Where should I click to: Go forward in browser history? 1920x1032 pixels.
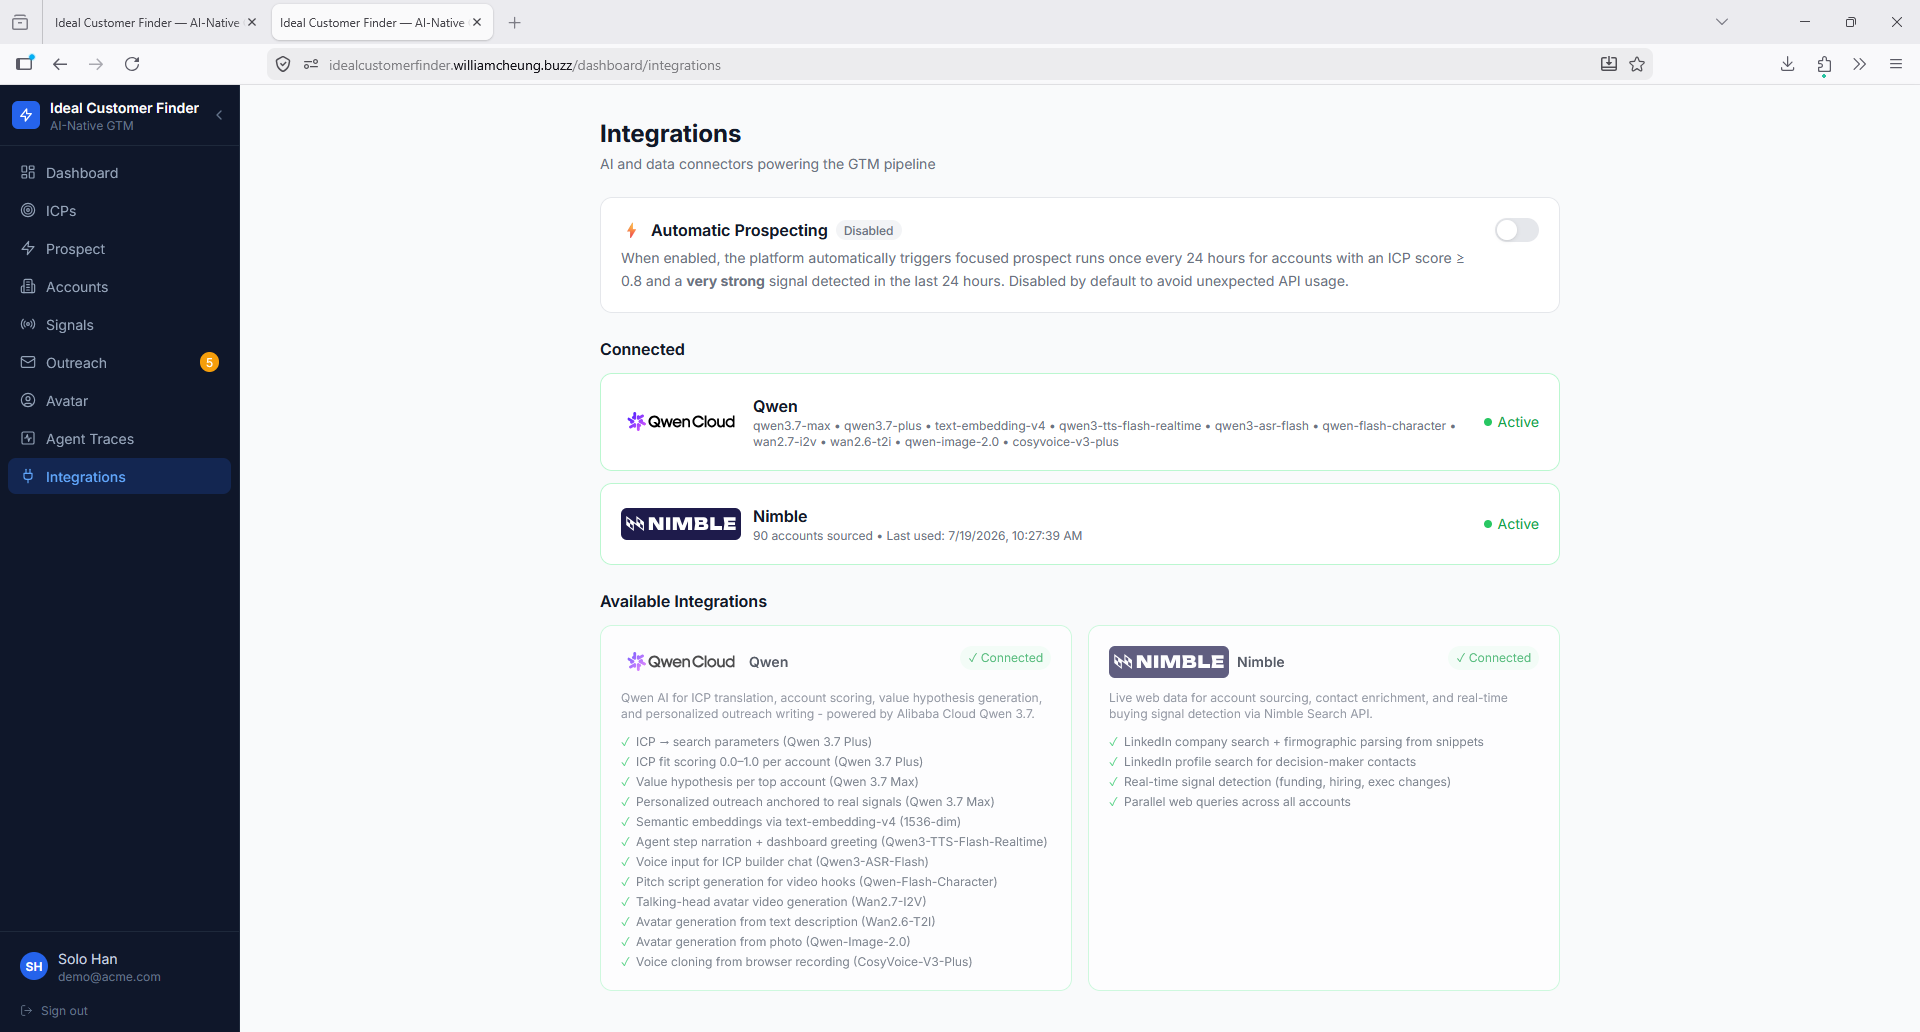(x=96, y=64)
